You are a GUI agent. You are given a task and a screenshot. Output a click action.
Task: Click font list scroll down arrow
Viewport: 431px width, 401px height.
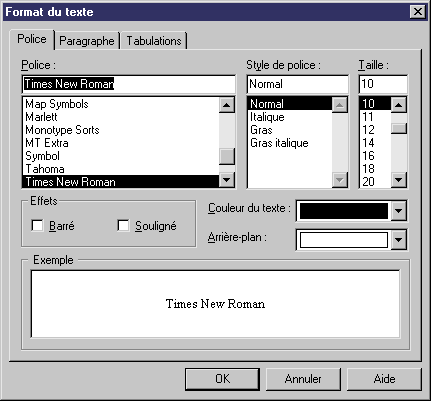pos(227,180)
